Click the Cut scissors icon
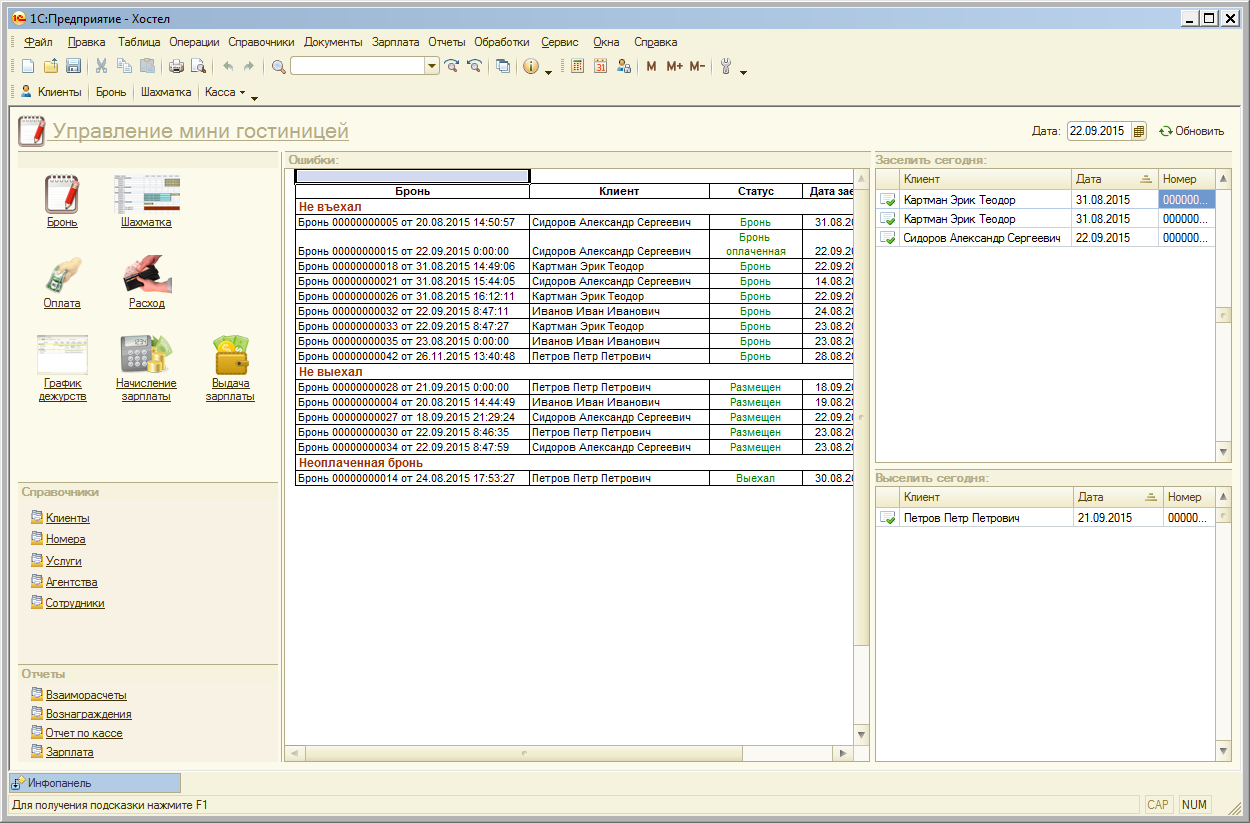 click(101, 67)
